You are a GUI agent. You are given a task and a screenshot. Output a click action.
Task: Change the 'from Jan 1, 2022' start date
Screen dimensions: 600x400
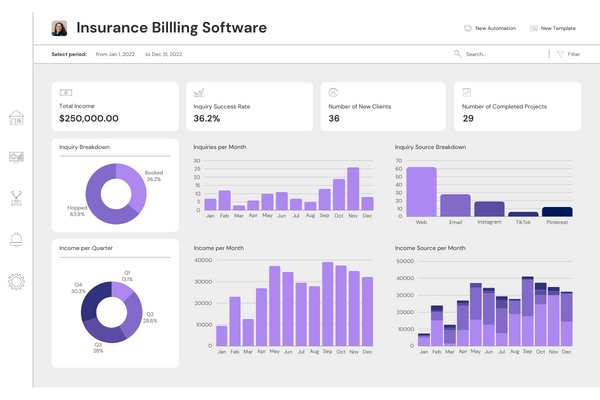point(115,54)
